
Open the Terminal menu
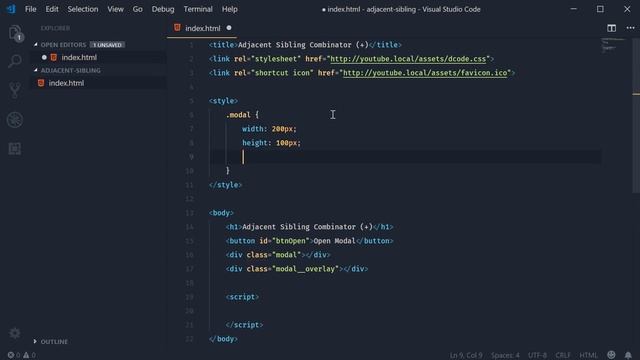tap(198, 9)
